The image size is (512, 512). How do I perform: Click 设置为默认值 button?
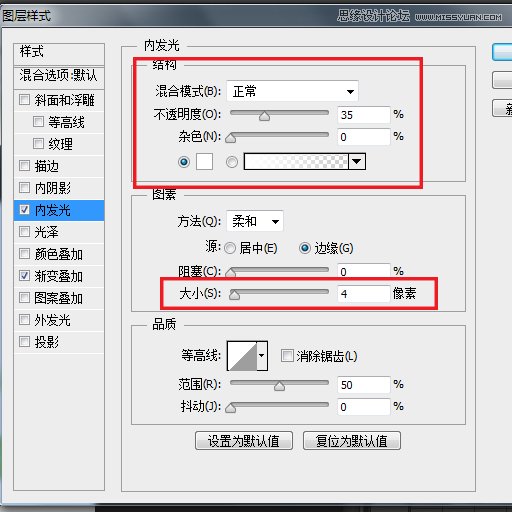pyautogui.click(x=244, y=441)
